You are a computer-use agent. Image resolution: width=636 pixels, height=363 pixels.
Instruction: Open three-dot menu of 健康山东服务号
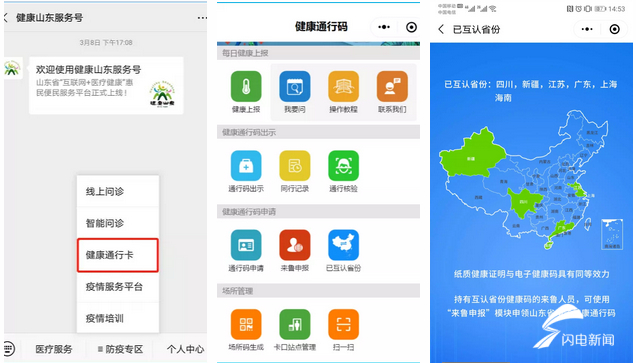202,18
